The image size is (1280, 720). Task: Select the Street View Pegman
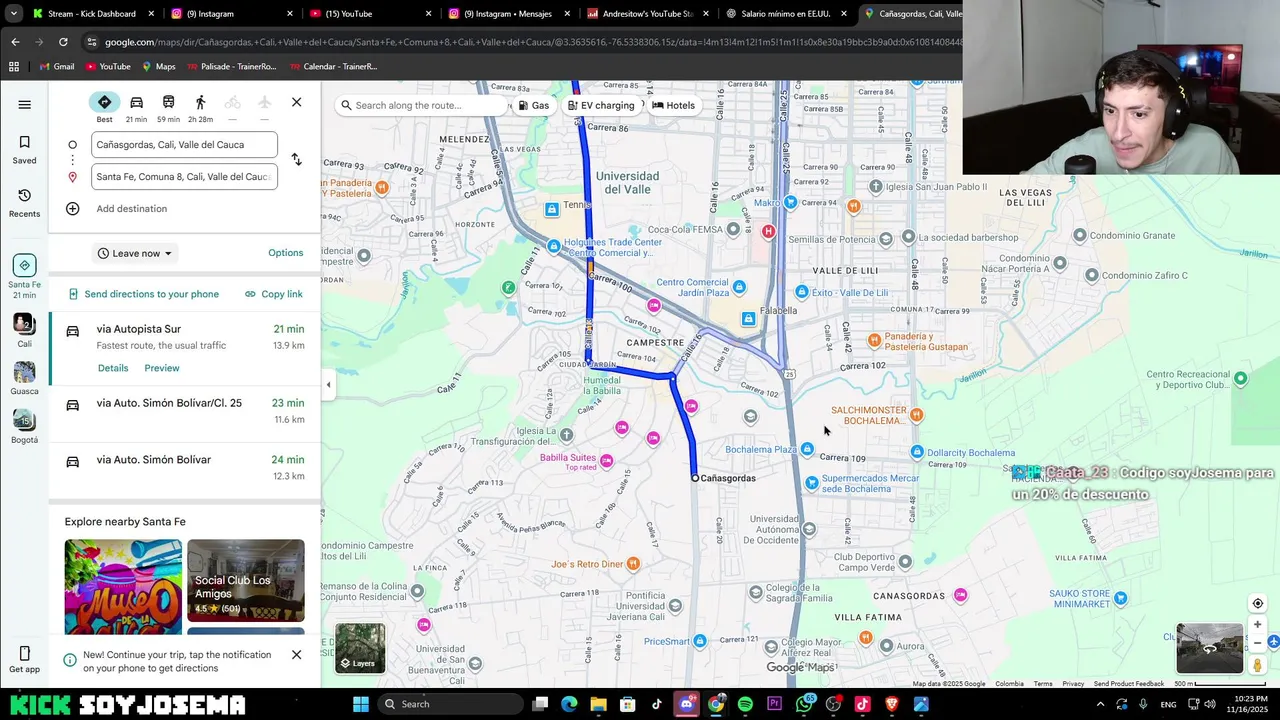tap(1258, 665)
